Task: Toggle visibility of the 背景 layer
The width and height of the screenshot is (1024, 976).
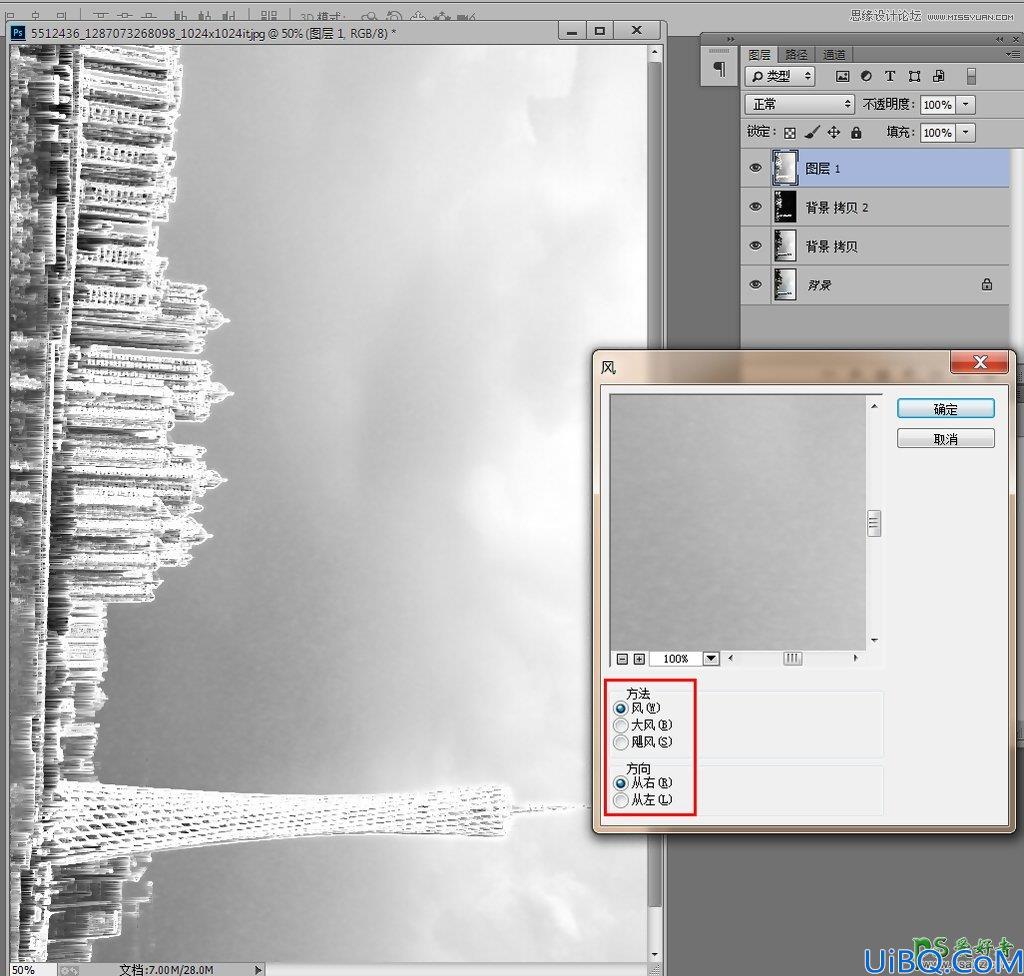Action: tap(756, 285)
